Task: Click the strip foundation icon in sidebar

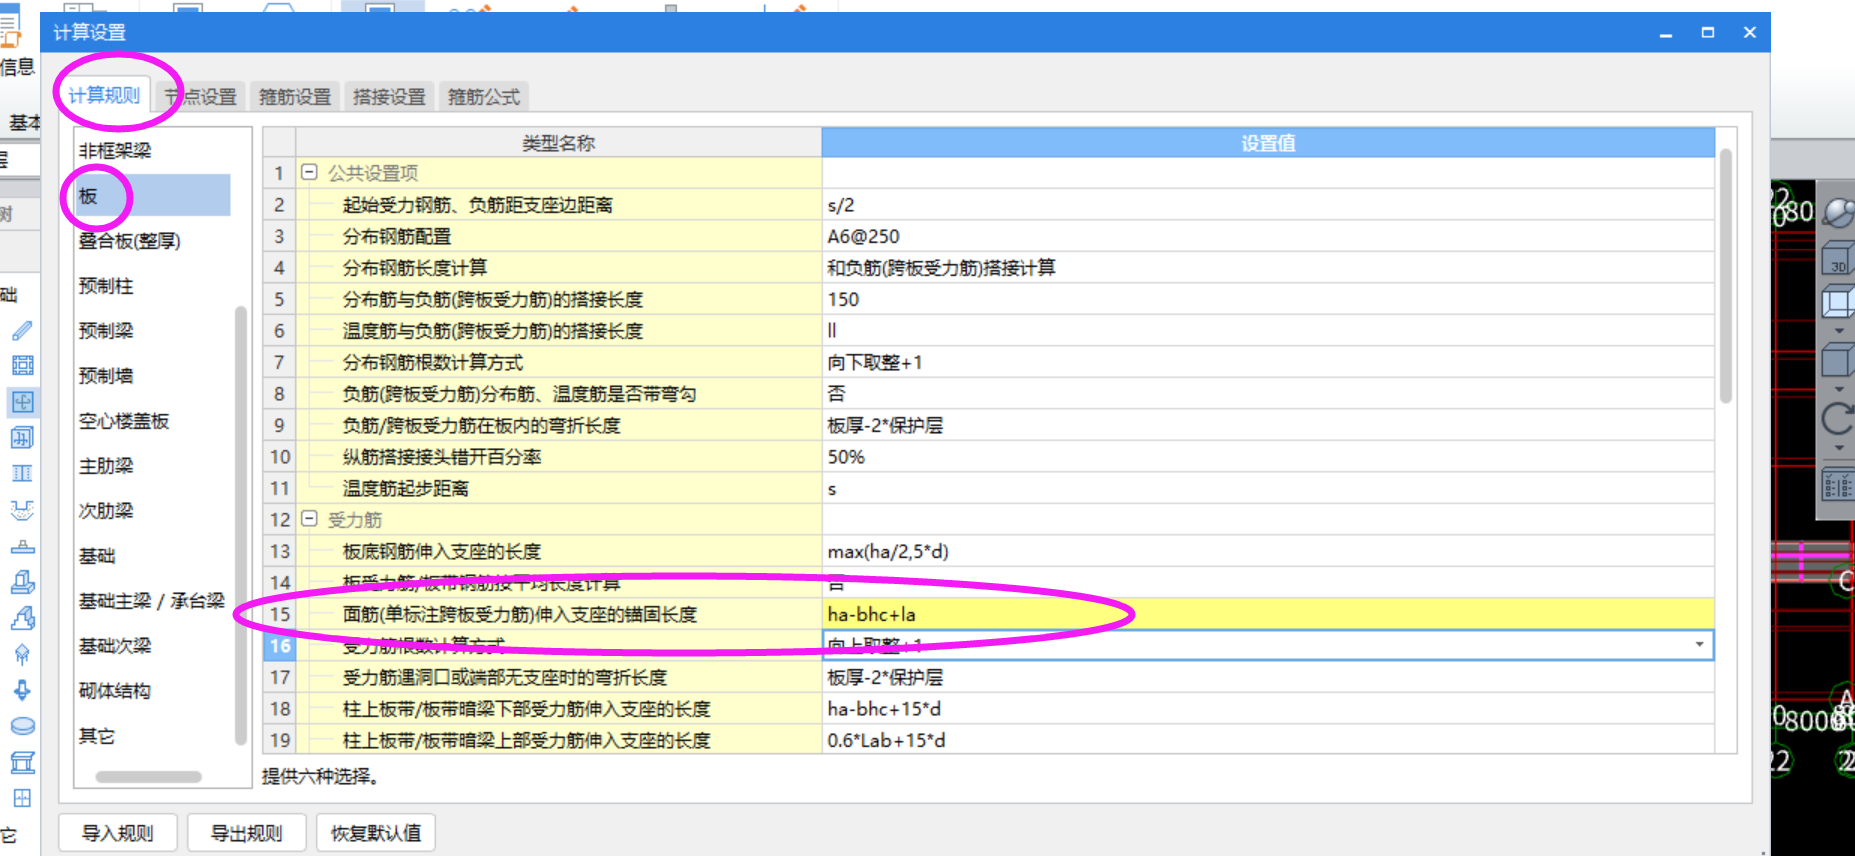Action: [22, 618]
